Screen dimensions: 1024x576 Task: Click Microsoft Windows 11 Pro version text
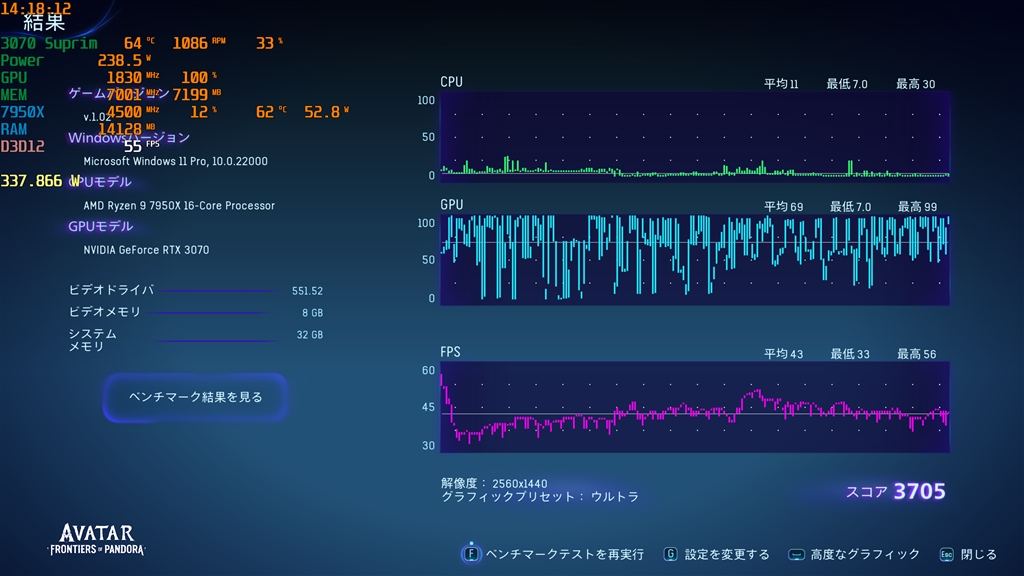coord(175,161)
